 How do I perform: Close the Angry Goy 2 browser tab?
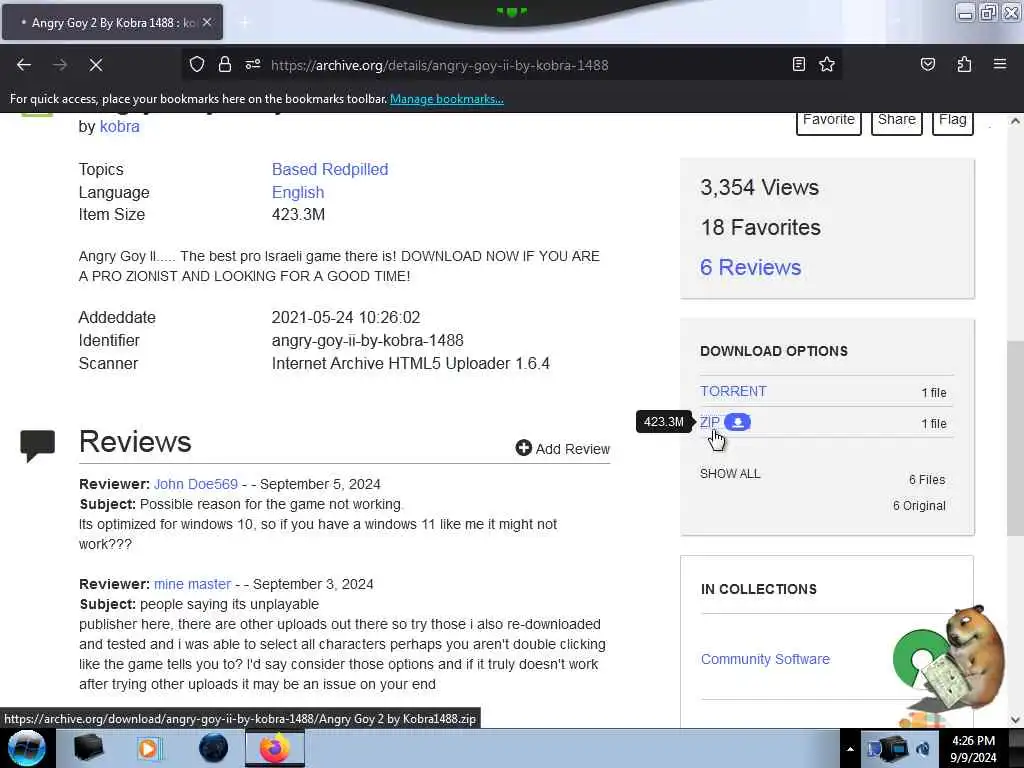[x=206, y=22]
